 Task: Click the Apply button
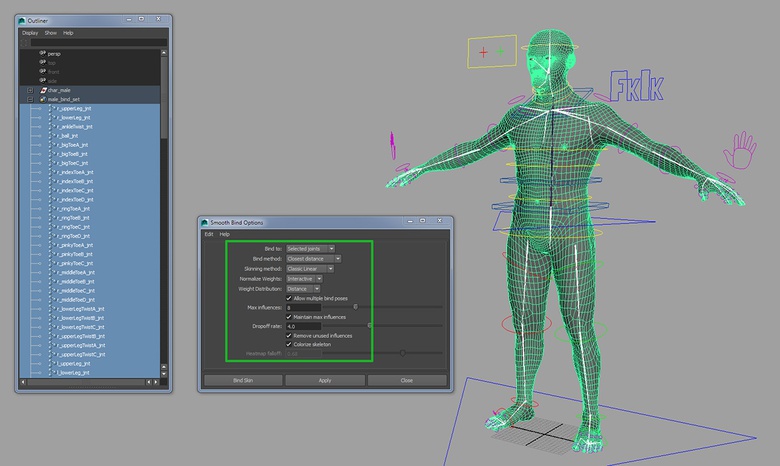tap(324, 380)
